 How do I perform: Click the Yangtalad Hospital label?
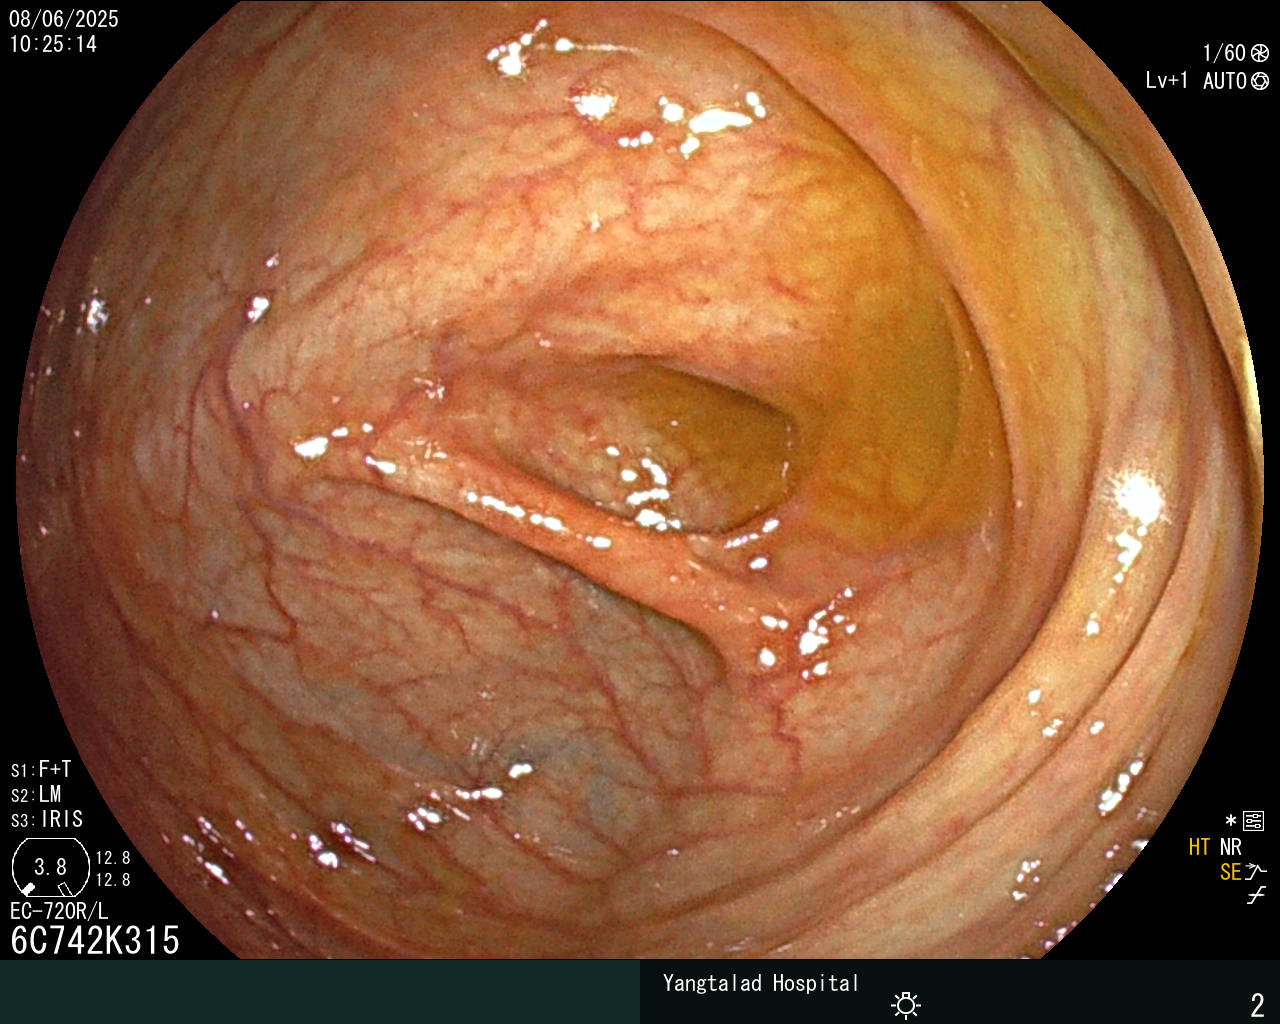click(761, 983)
